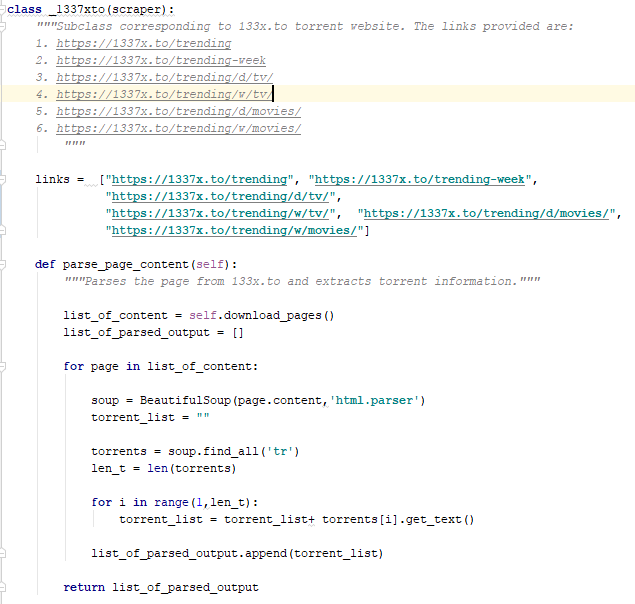The width and height of the screenshot is (635, 604).
Task: Click the 'for page in list_of_content:' line
Action: [x=160, y=367]
